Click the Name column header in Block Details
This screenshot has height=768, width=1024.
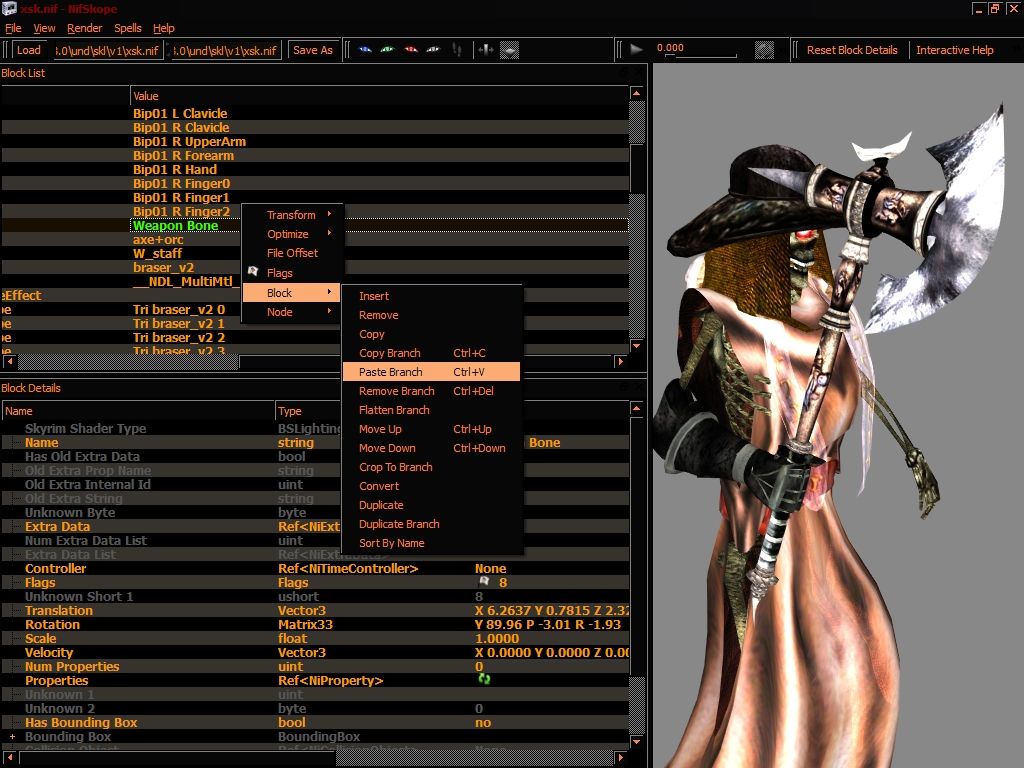click(138, 411)
